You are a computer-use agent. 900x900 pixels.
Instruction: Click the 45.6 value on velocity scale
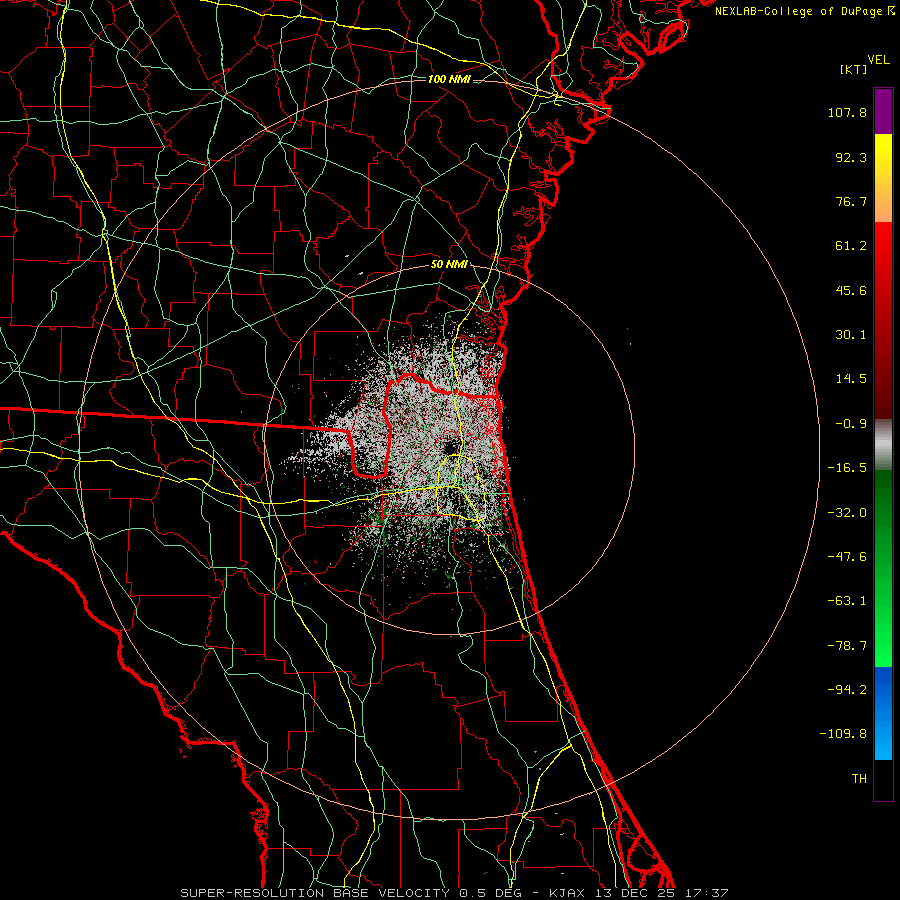[x=851, y=290]
